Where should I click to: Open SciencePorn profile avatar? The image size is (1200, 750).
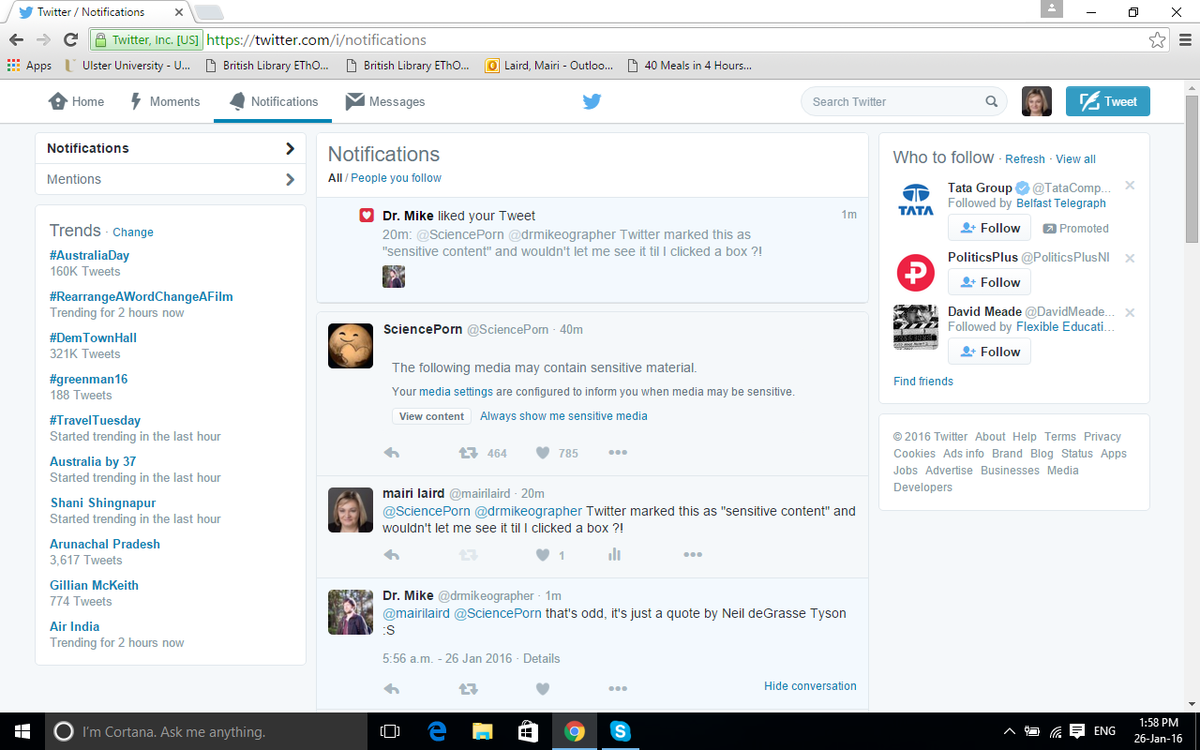[350, 345]
